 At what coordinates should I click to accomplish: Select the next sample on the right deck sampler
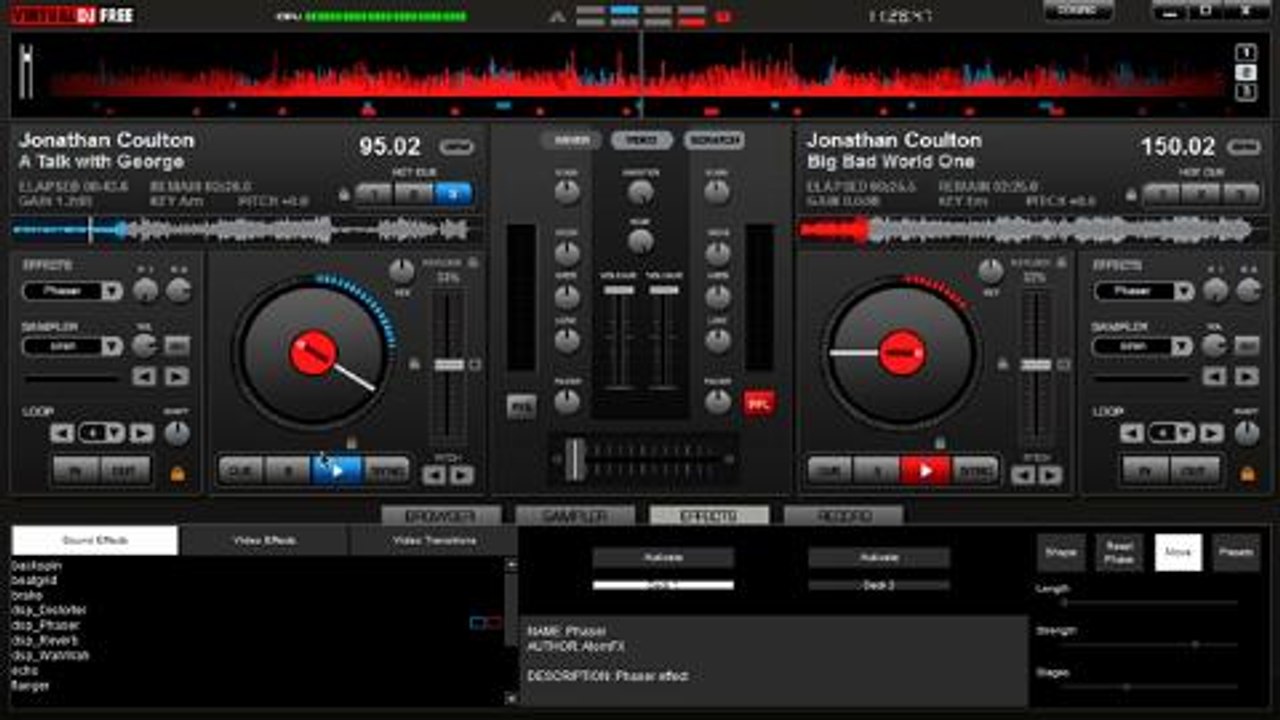[1246, 377]
